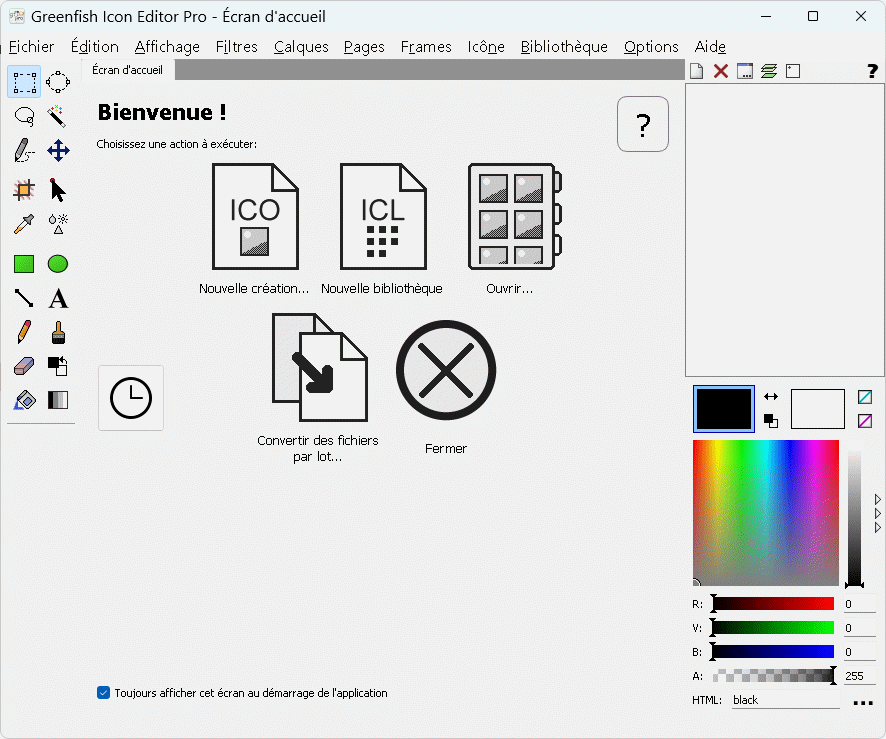
Task: Select the Pencil drawing tool
Action: pos(24,332)
